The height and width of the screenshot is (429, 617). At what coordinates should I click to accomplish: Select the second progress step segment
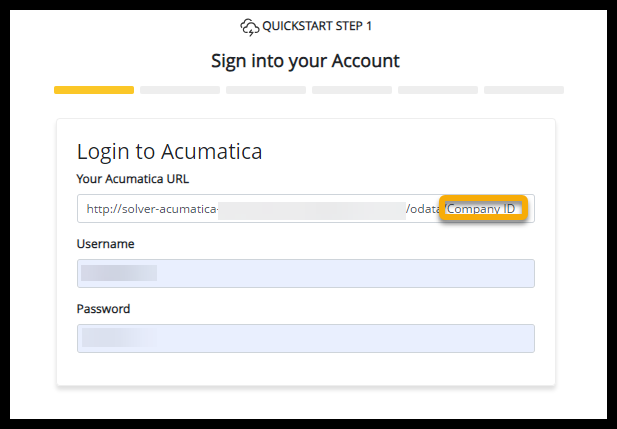(180, 90)
